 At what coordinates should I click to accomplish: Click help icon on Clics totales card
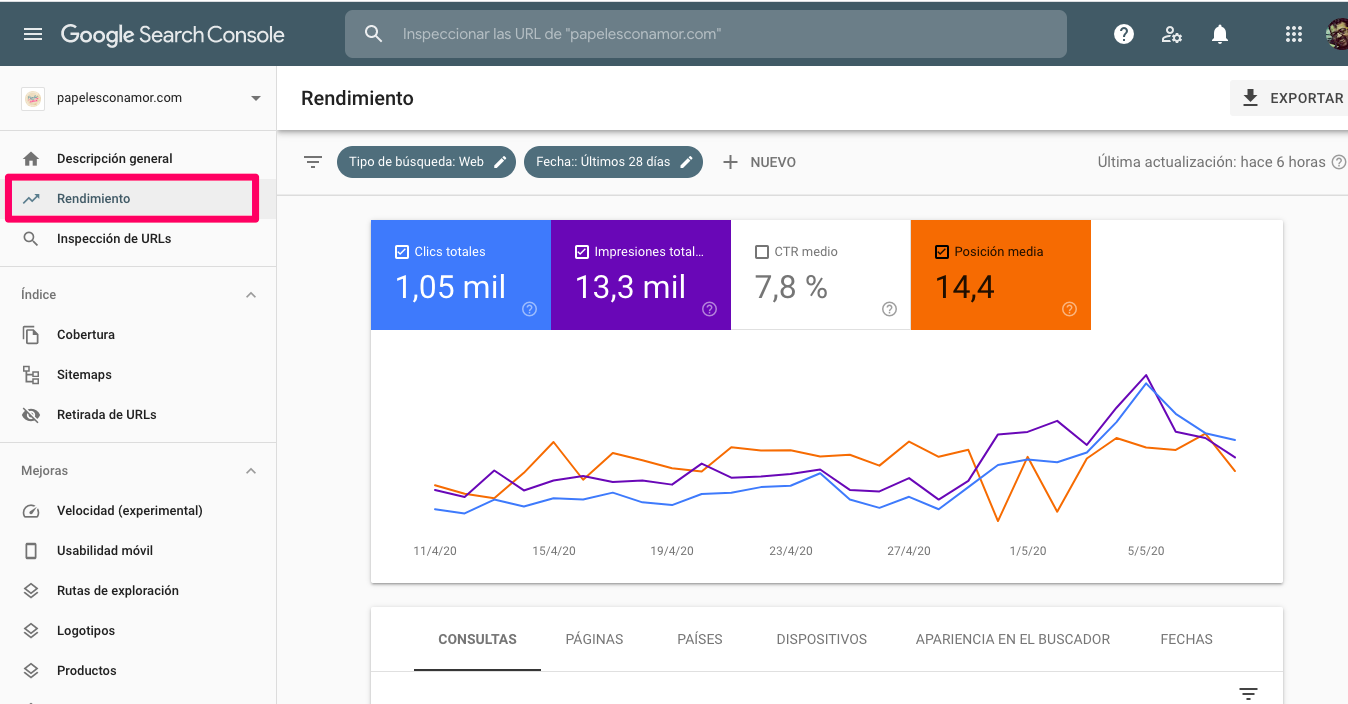point(530,309)
